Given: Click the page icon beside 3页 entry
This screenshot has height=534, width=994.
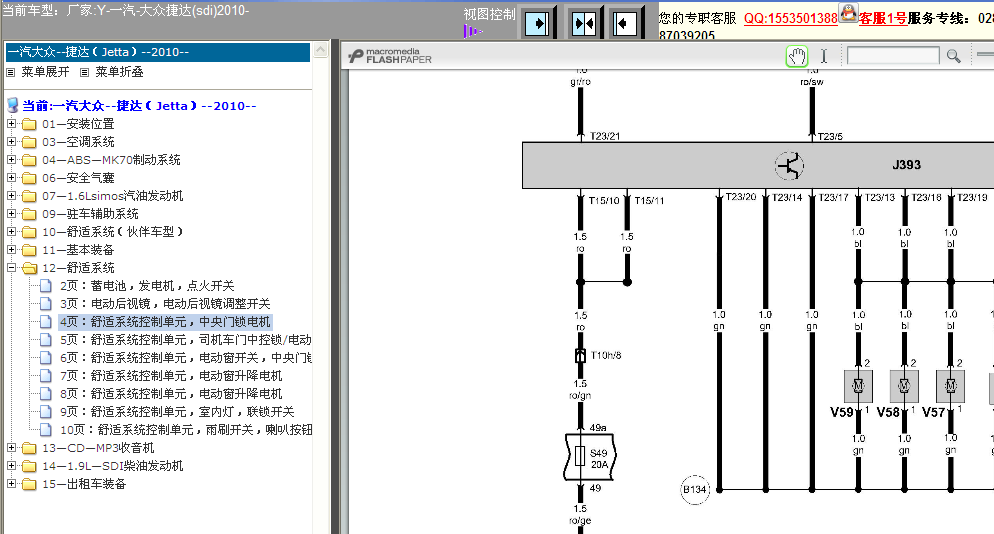Looking at the screenshot, I should [x=46, y=304].
